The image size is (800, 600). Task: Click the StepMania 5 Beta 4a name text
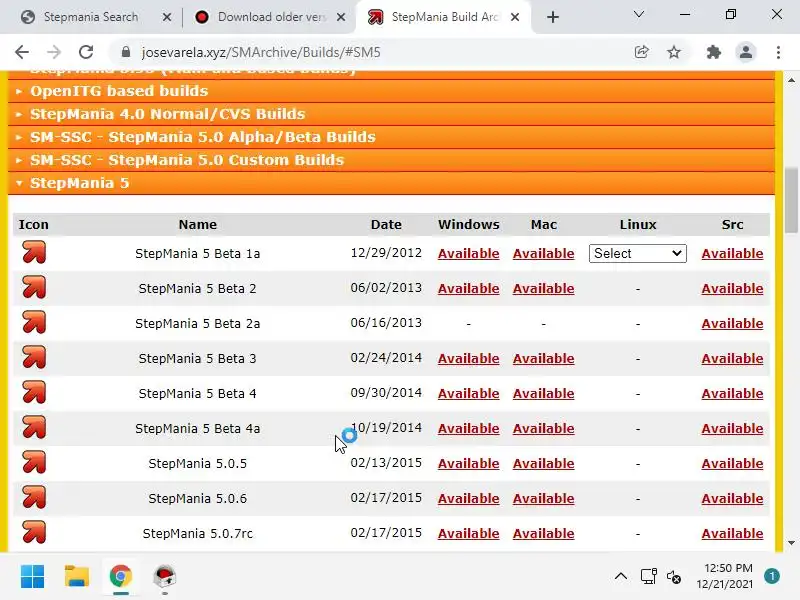pos(197,429)
